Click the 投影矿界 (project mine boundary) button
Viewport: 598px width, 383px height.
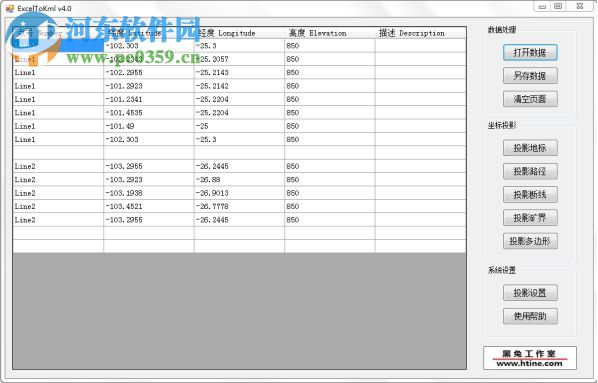530,218
